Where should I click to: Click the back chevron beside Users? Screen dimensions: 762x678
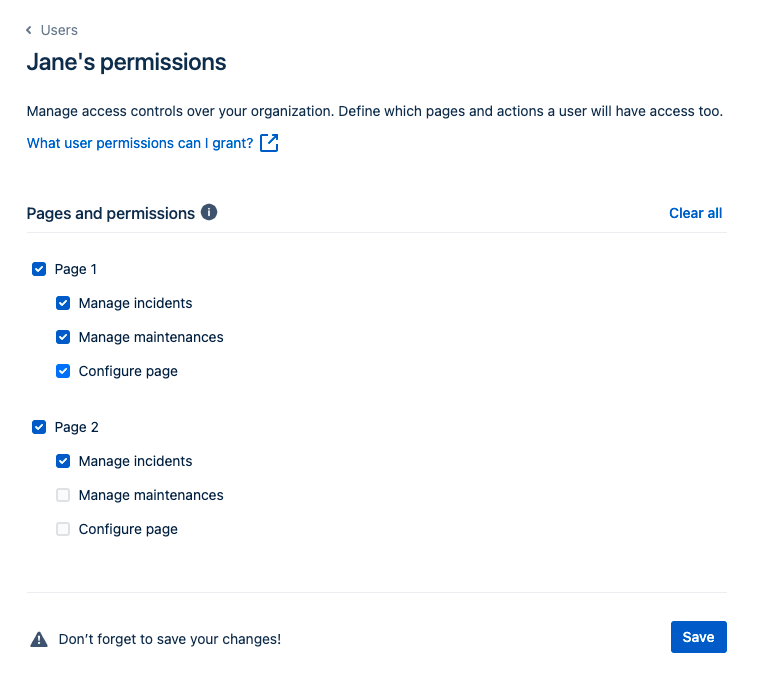tap(29, 30)
